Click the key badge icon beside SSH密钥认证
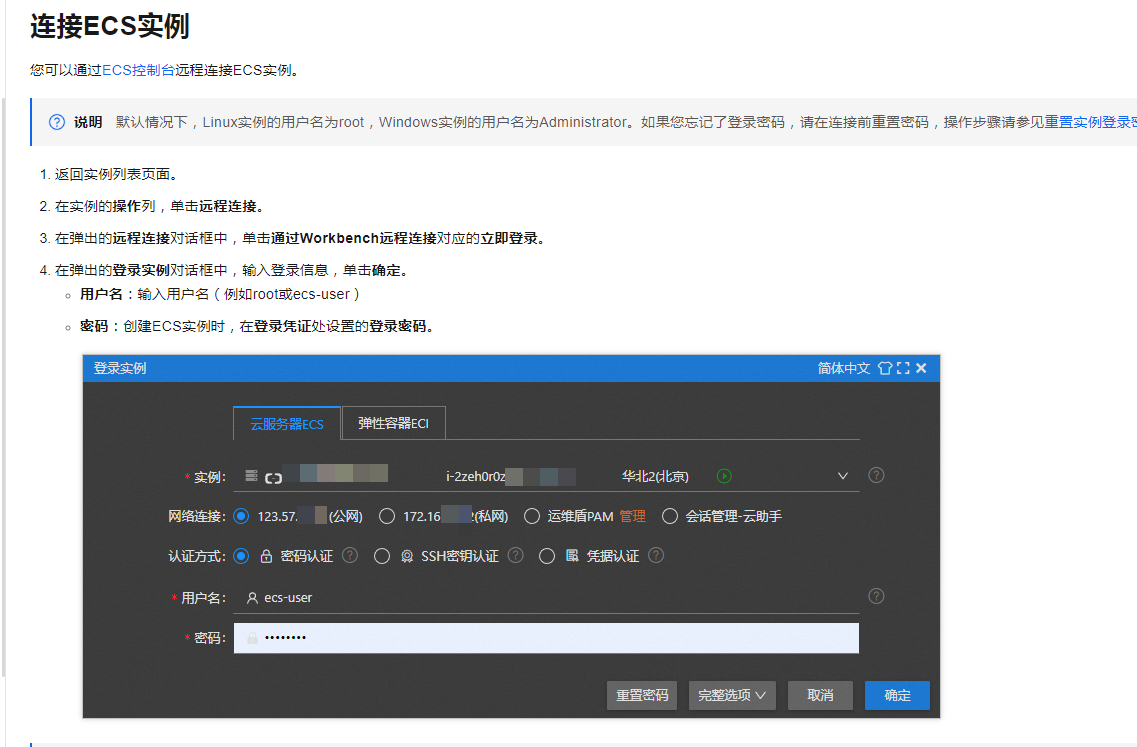Image resolution: width=1137 pixels, height=747 pixels. tap(407, 556)
